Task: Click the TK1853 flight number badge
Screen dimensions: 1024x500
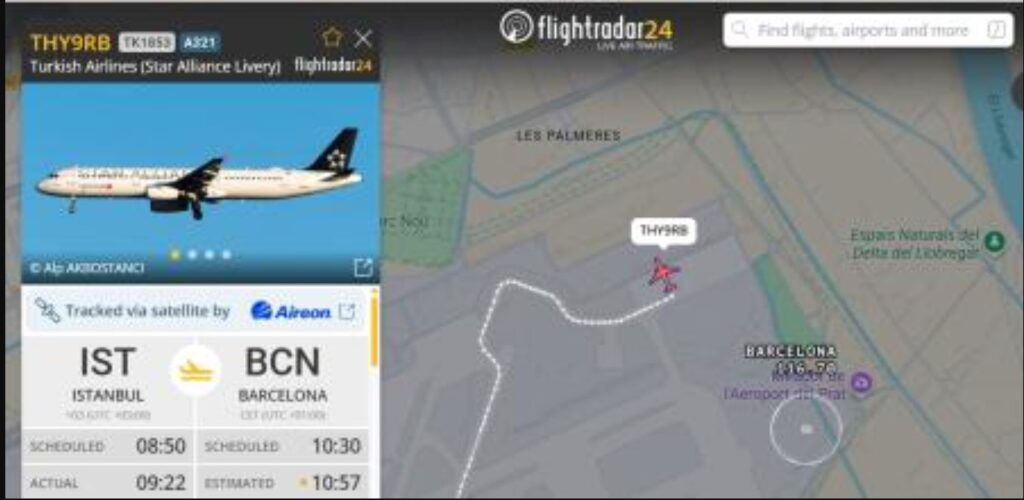Action: point(147,43)
